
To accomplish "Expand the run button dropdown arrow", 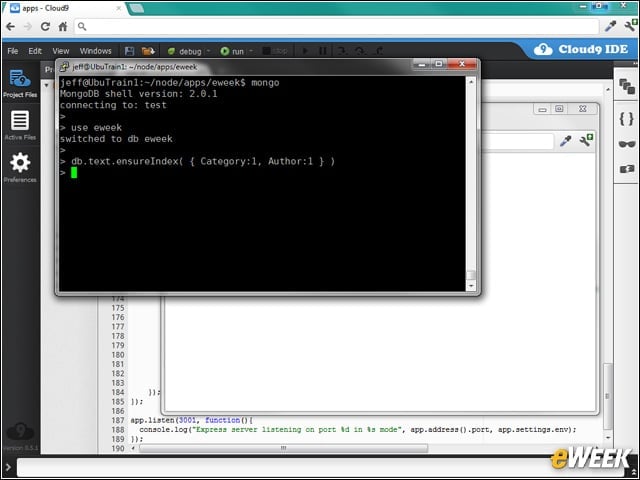I will click(x=251, y=51).
